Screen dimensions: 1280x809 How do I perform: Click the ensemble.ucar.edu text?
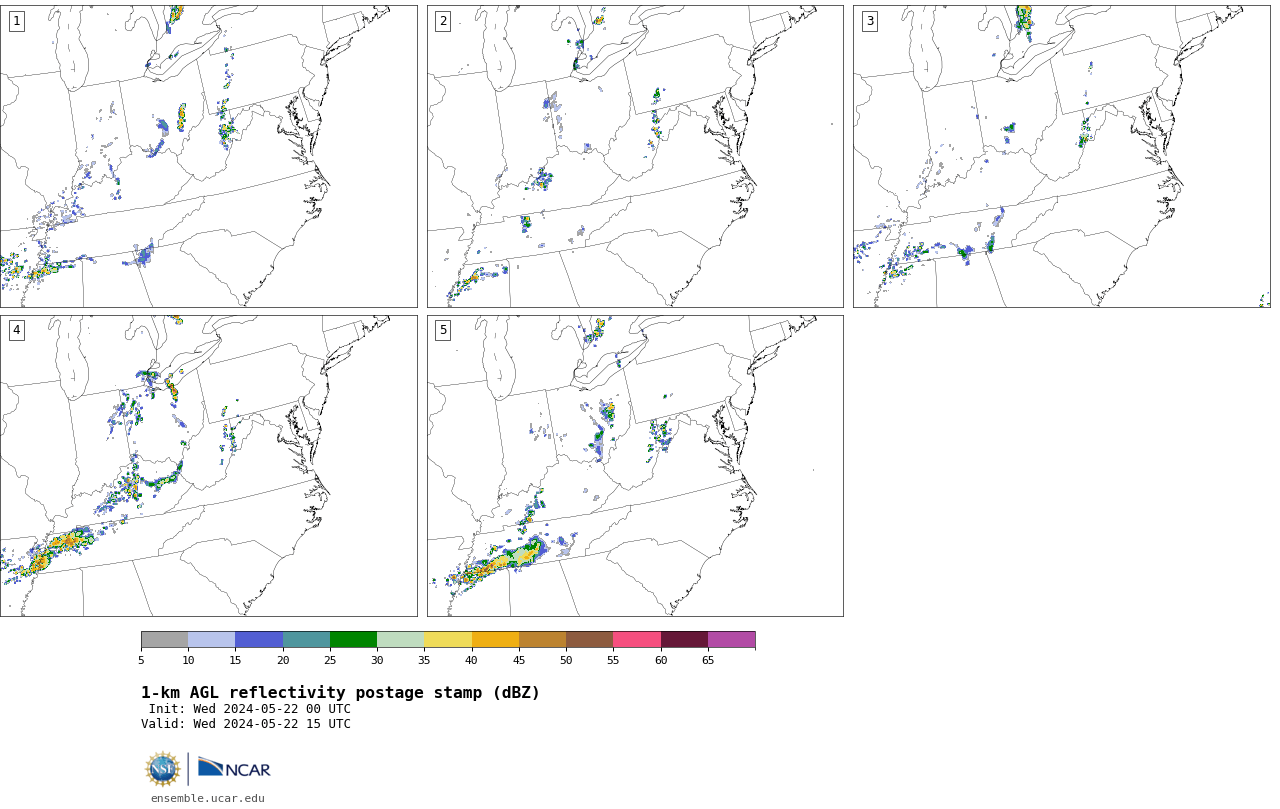point(208,798)
